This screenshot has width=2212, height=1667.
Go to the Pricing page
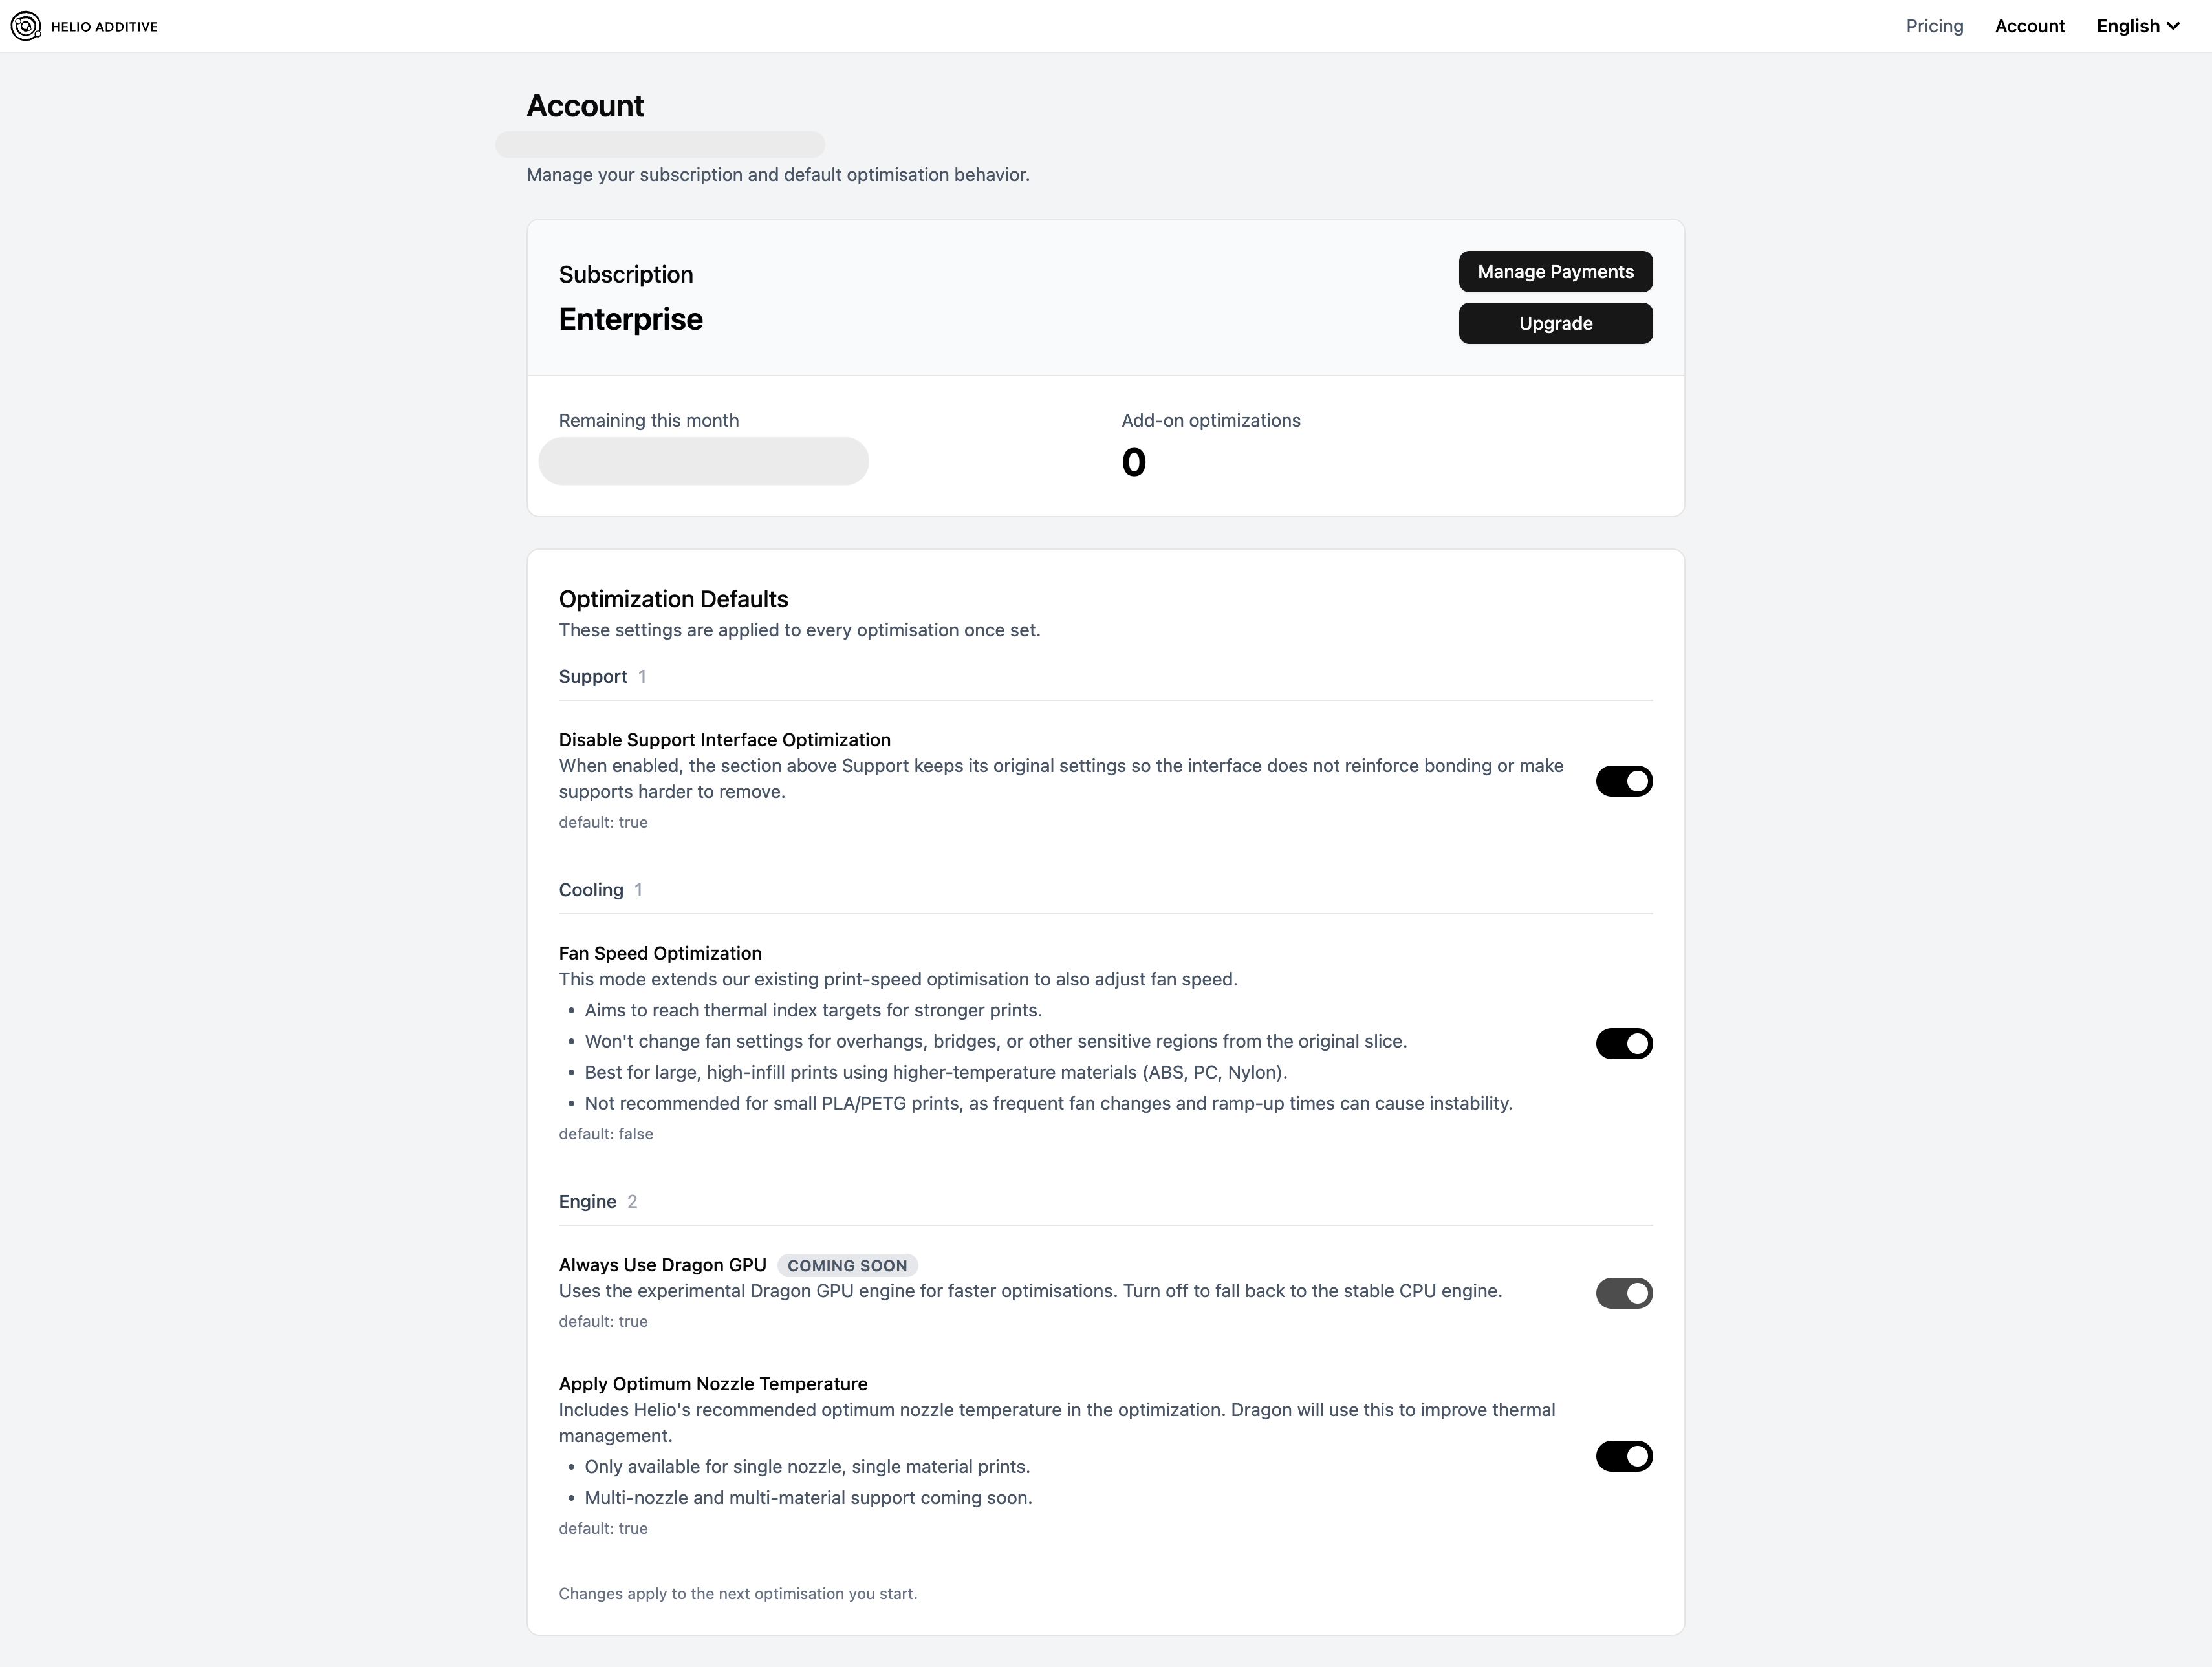(1934, 26)
